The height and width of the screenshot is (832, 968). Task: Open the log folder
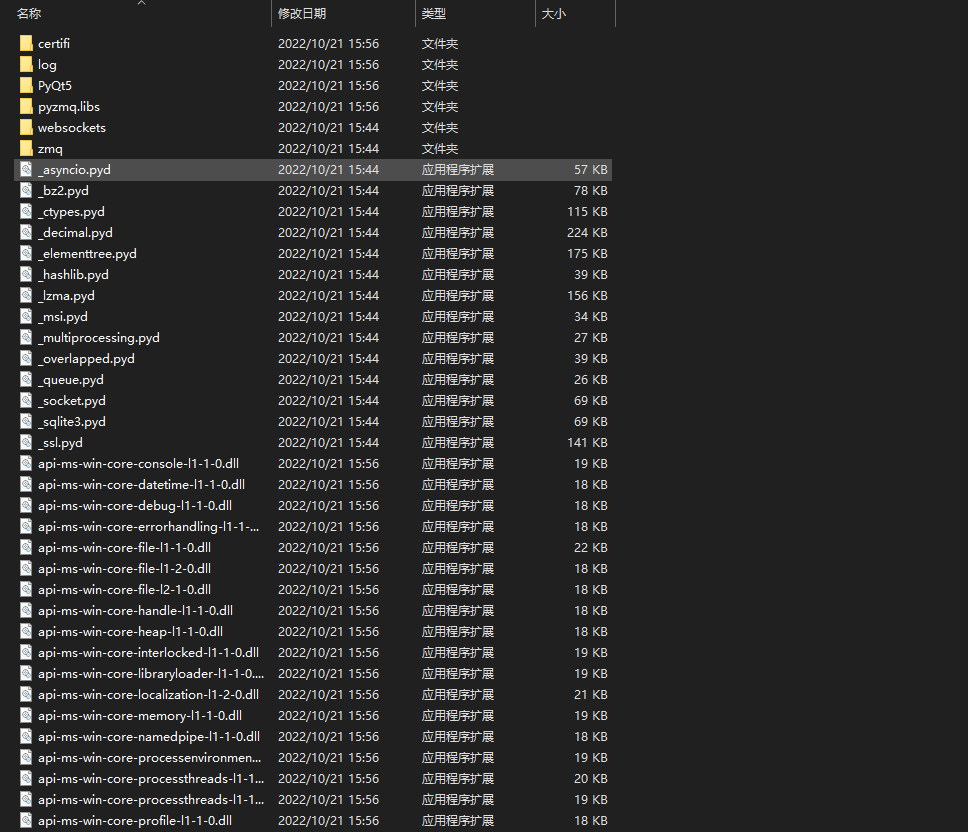(47, 64)
